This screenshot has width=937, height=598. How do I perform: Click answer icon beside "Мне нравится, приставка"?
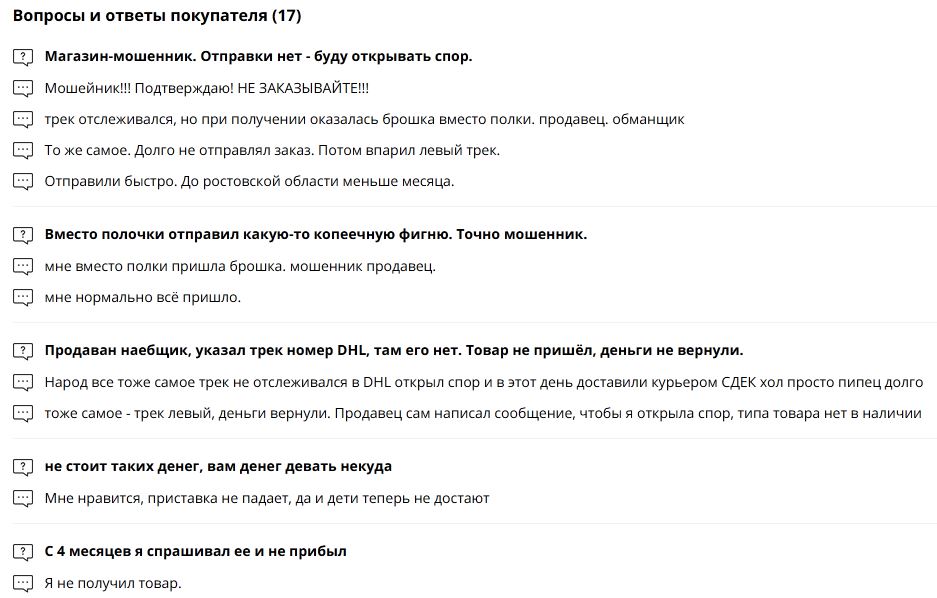click(23, 498)
